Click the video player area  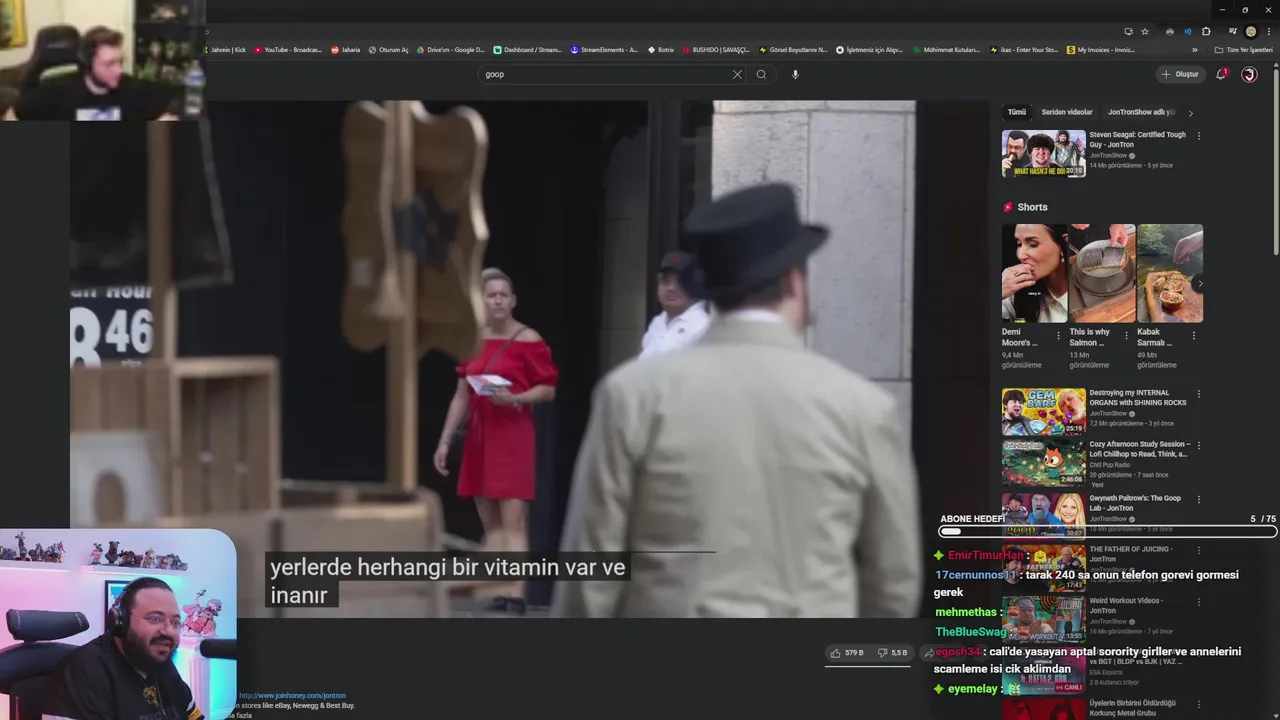(530, 358)
